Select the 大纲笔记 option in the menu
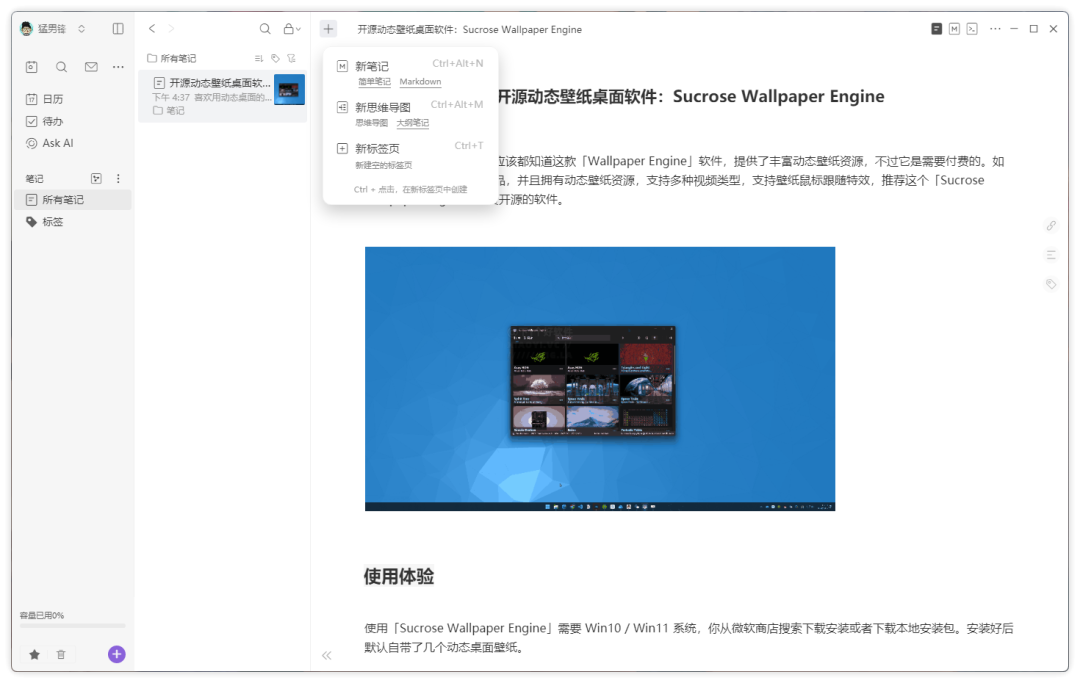 [413, 123]
